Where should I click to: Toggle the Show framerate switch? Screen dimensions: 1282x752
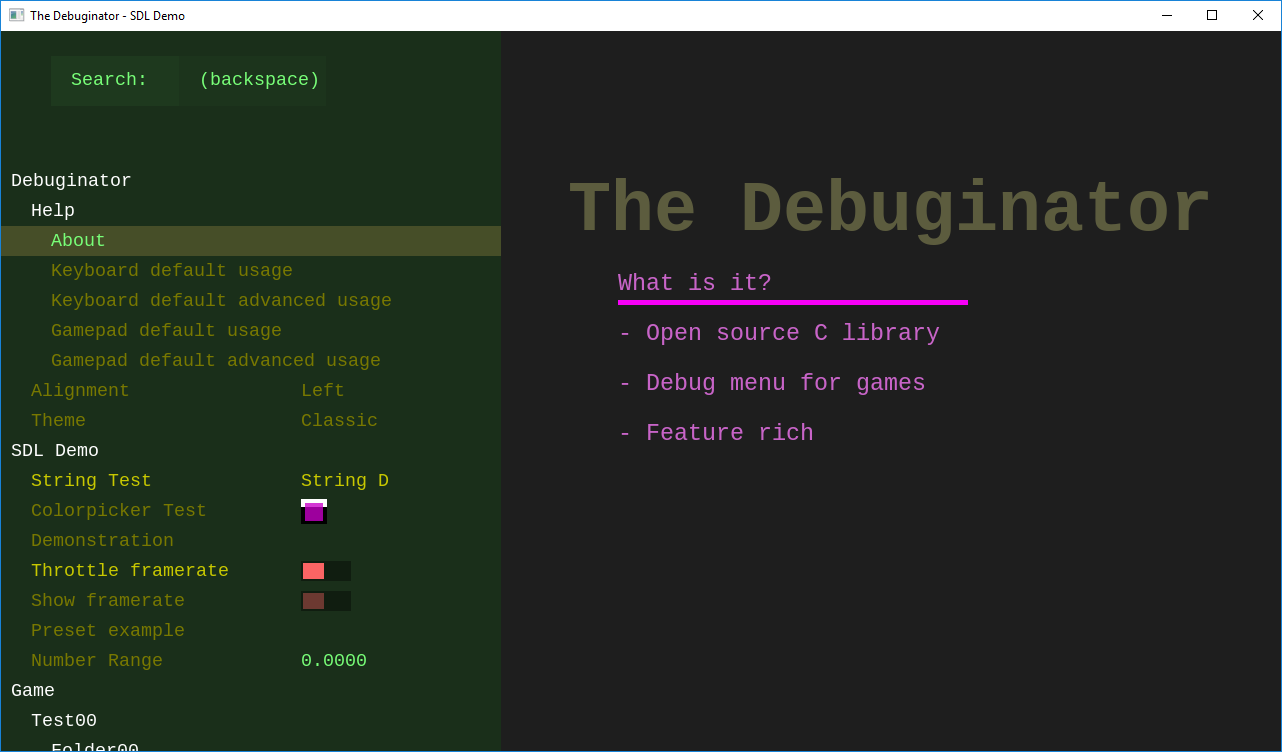click(326, 601)
